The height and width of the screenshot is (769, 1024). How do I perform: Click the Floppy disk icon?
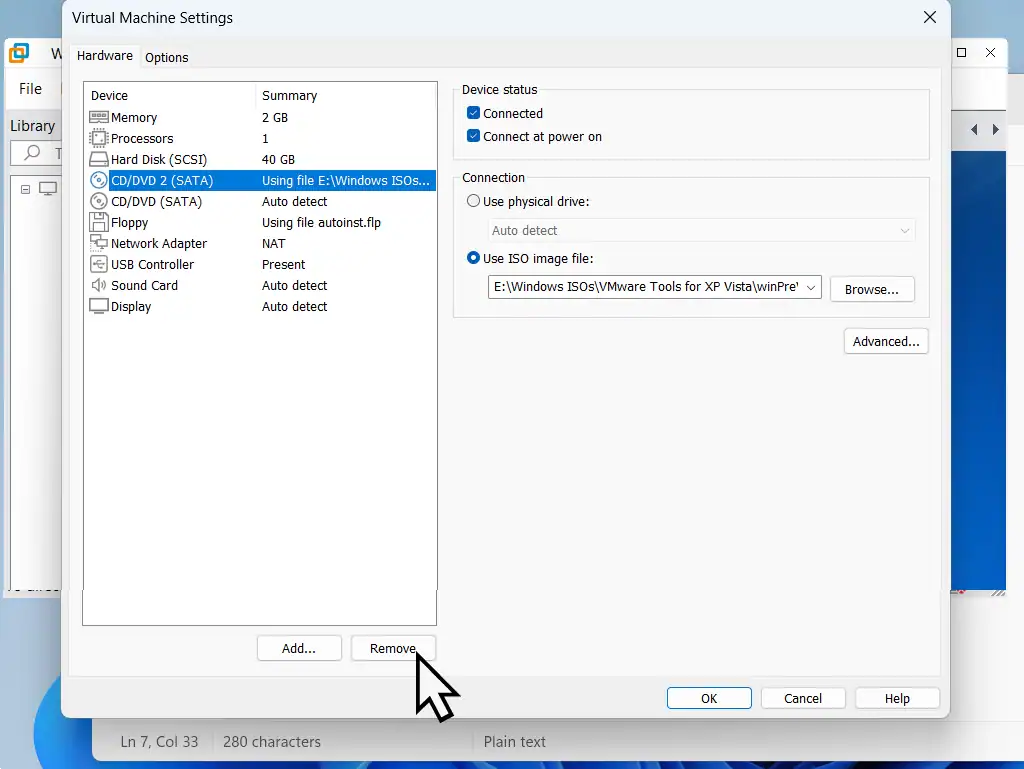coord(99,222)
